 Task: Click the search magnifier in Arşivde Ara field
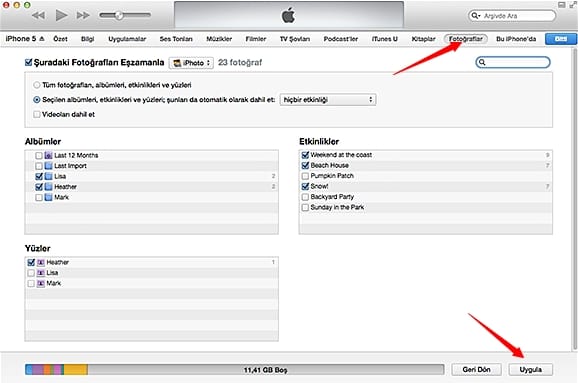pos(474,15)
